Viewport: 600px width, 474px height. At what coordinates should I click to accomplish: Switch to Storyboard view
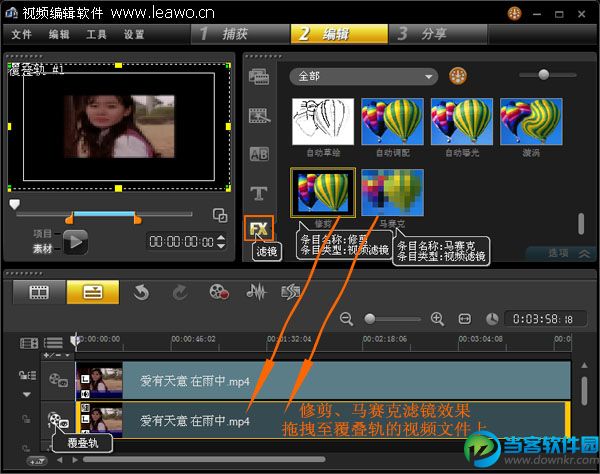39,292
